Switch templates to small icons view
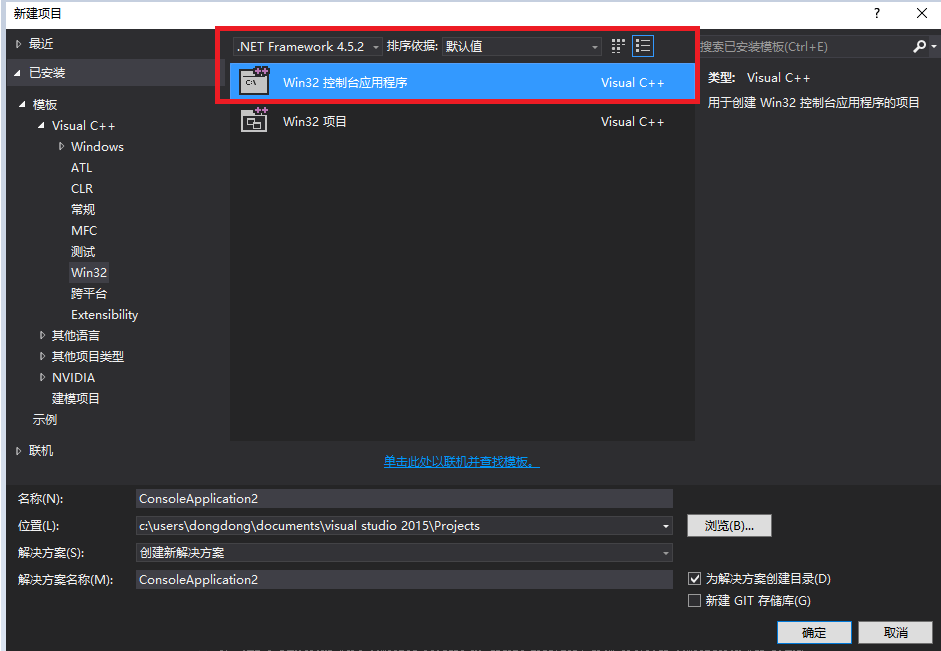 coord(618,46)
